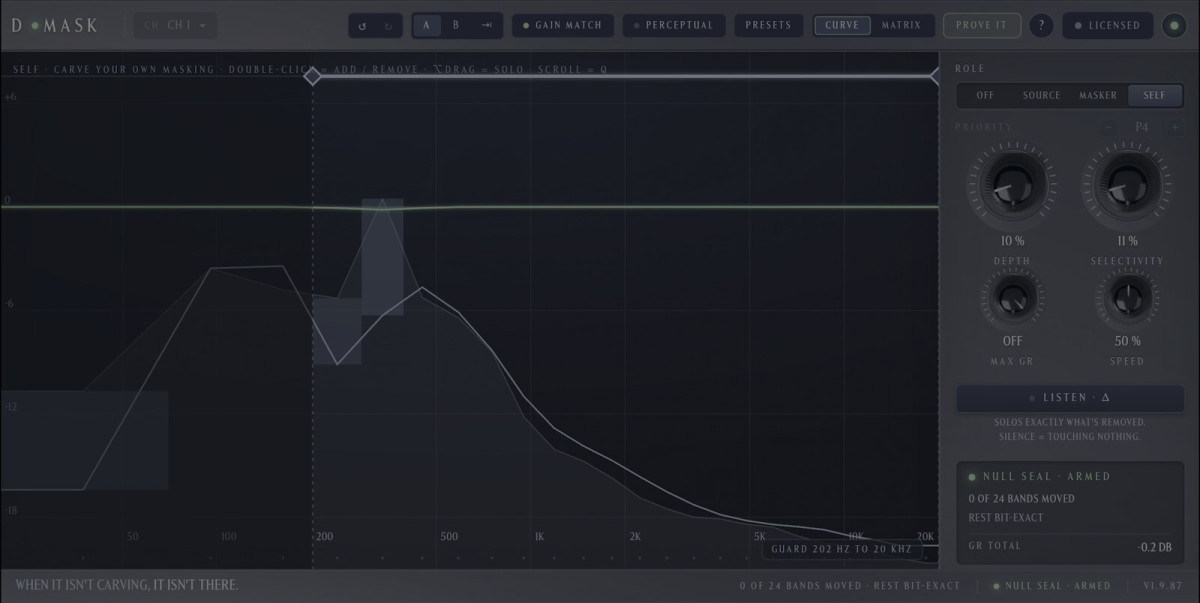
Task: Click Null Seal Armed in the status bar
Action: tap(1051, 586)
